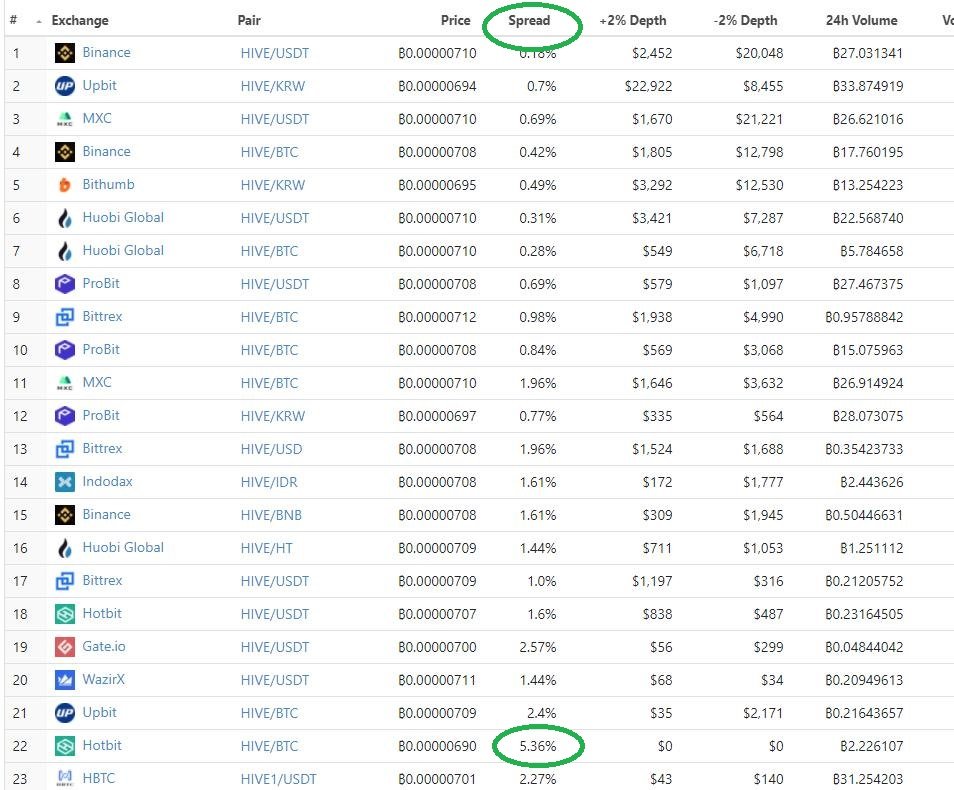Open the MXC exchange link in row 3
This screenshot has width=954, height=790.
pyautogui.click(x=97, y=118)
